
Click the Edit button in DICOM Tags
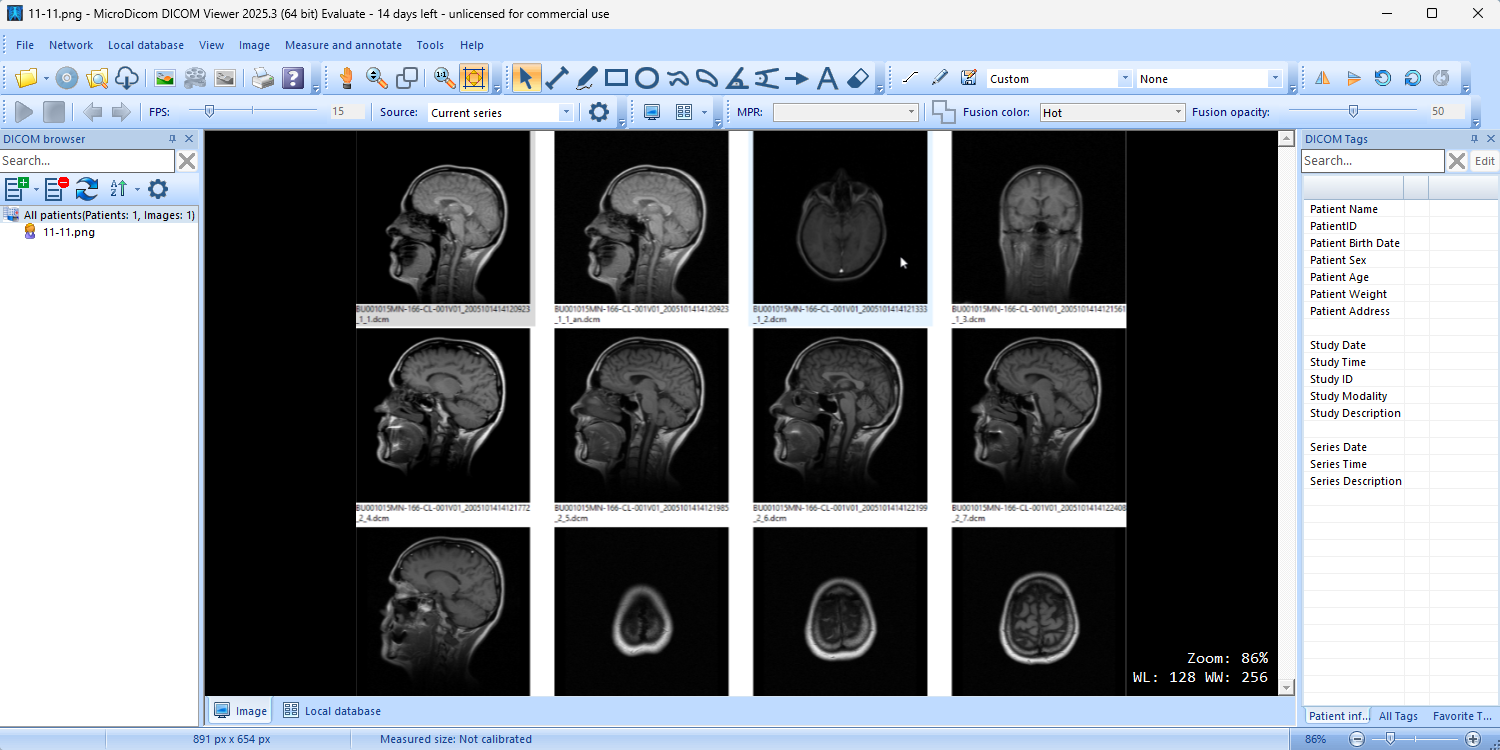coord(1485,161)
